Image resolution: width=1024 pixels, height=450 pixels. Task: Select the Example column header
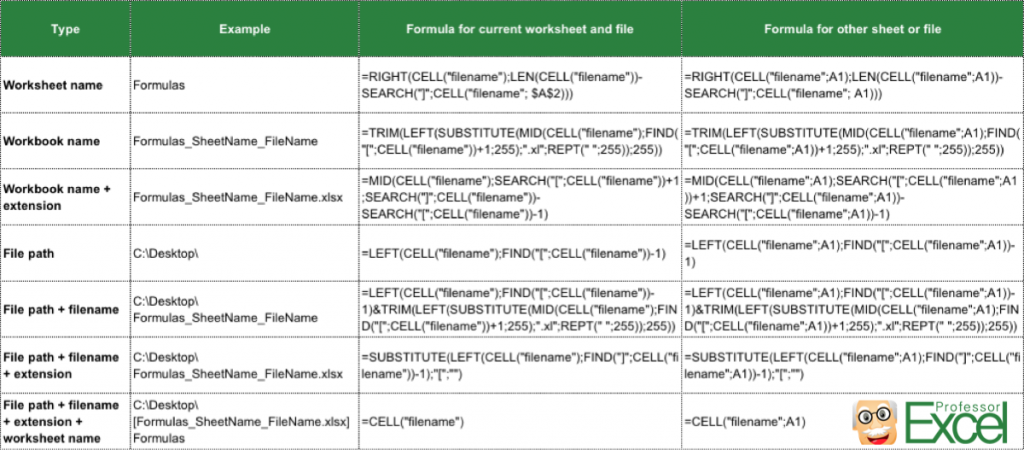(245, 29)
